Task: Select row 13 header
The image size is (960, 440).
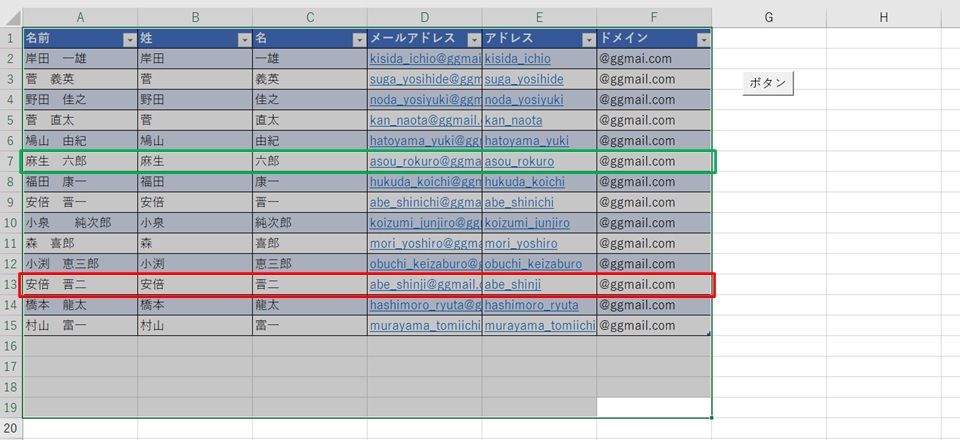Action: [x=11, y=285]
